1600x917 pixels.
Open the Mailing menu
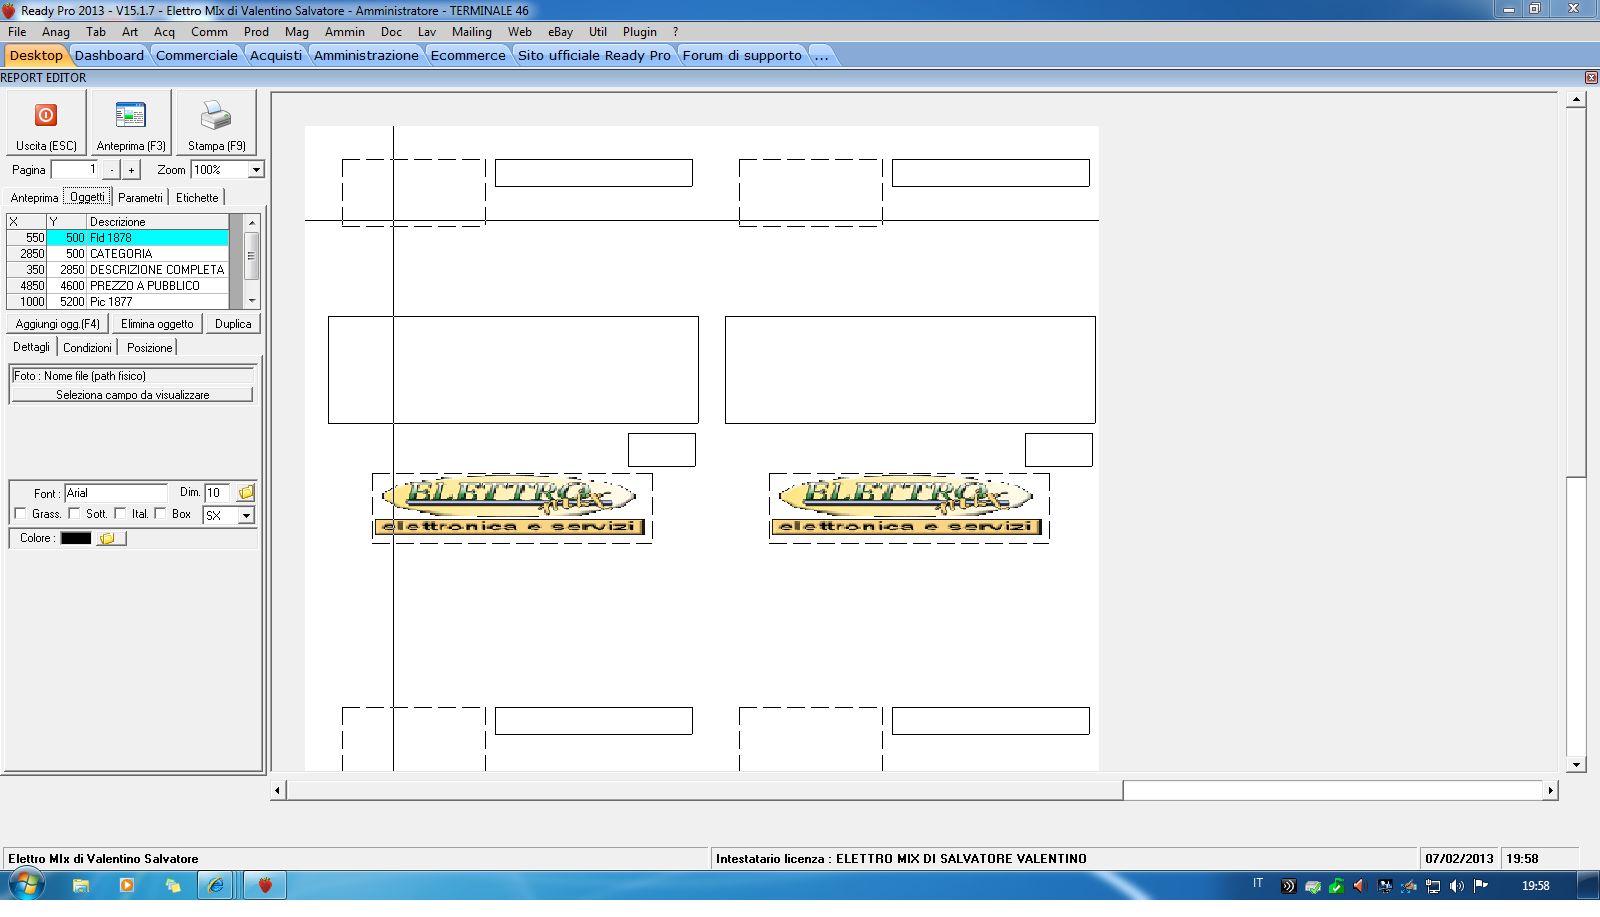point(472,32)
